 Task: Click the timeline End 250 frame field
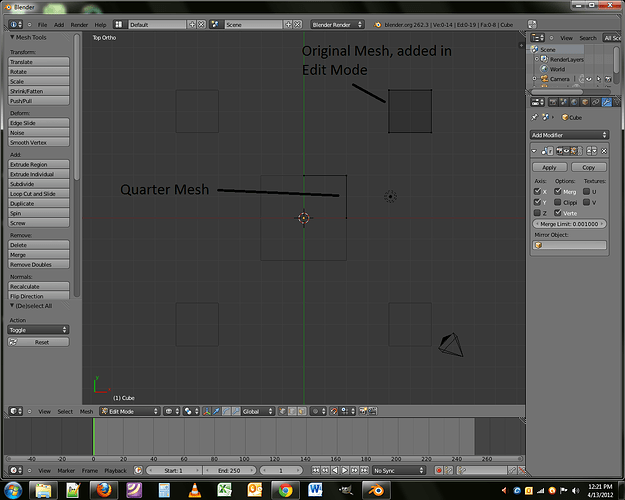point(229,470)
